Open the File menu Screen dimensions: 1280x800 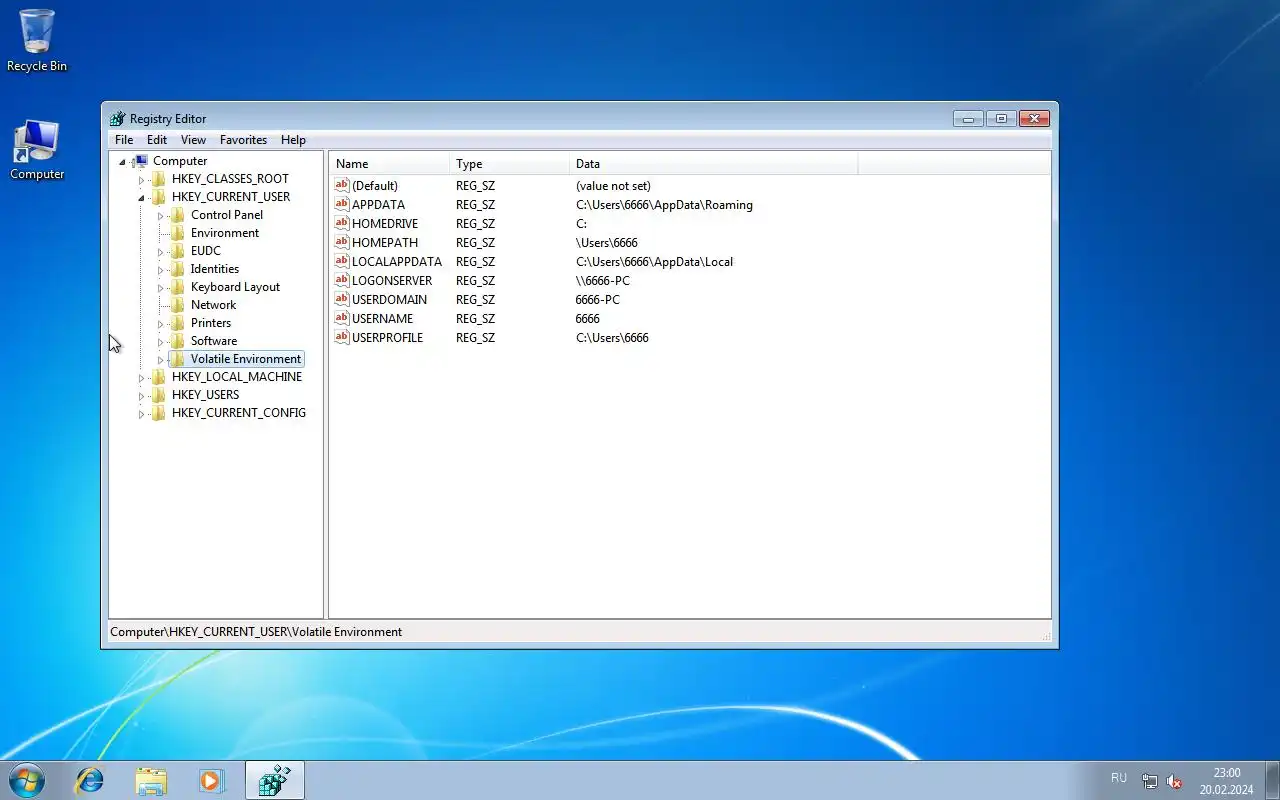click(124, 140)
